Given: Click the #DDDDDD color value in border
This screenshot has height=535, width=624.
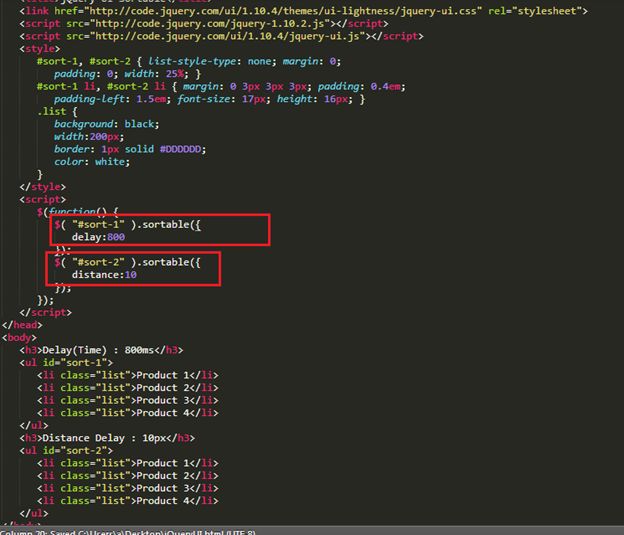Looking at the screenshot, I should point(180,149).
